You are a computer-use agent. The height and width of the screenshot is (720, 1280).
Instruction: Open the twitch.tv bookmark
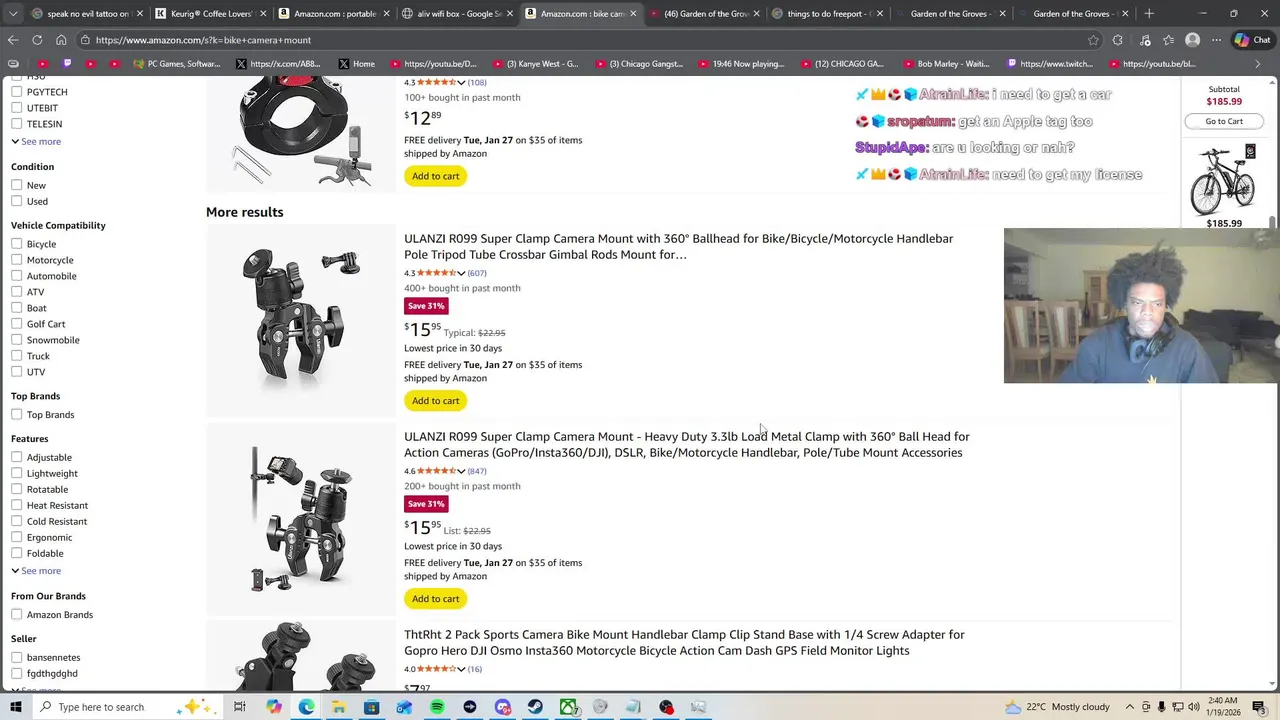click(x=1049, y=64)
